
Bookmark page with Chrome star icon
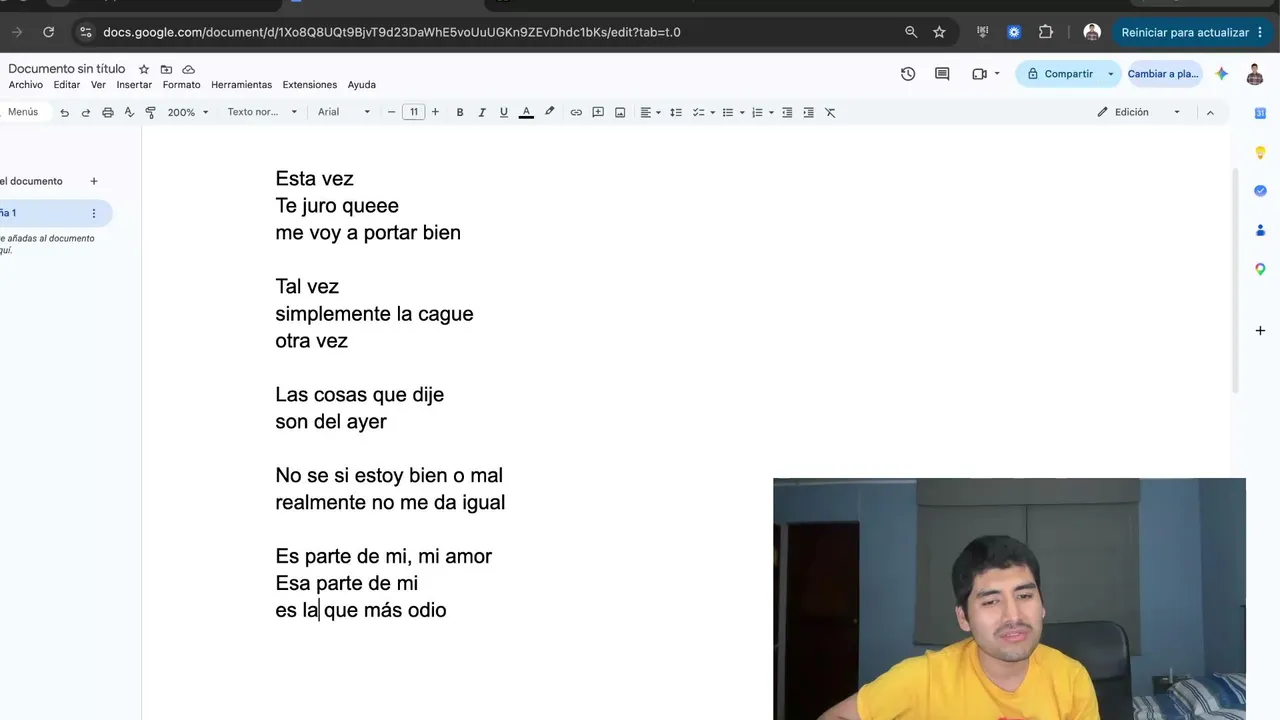click(x=939, y=32)
